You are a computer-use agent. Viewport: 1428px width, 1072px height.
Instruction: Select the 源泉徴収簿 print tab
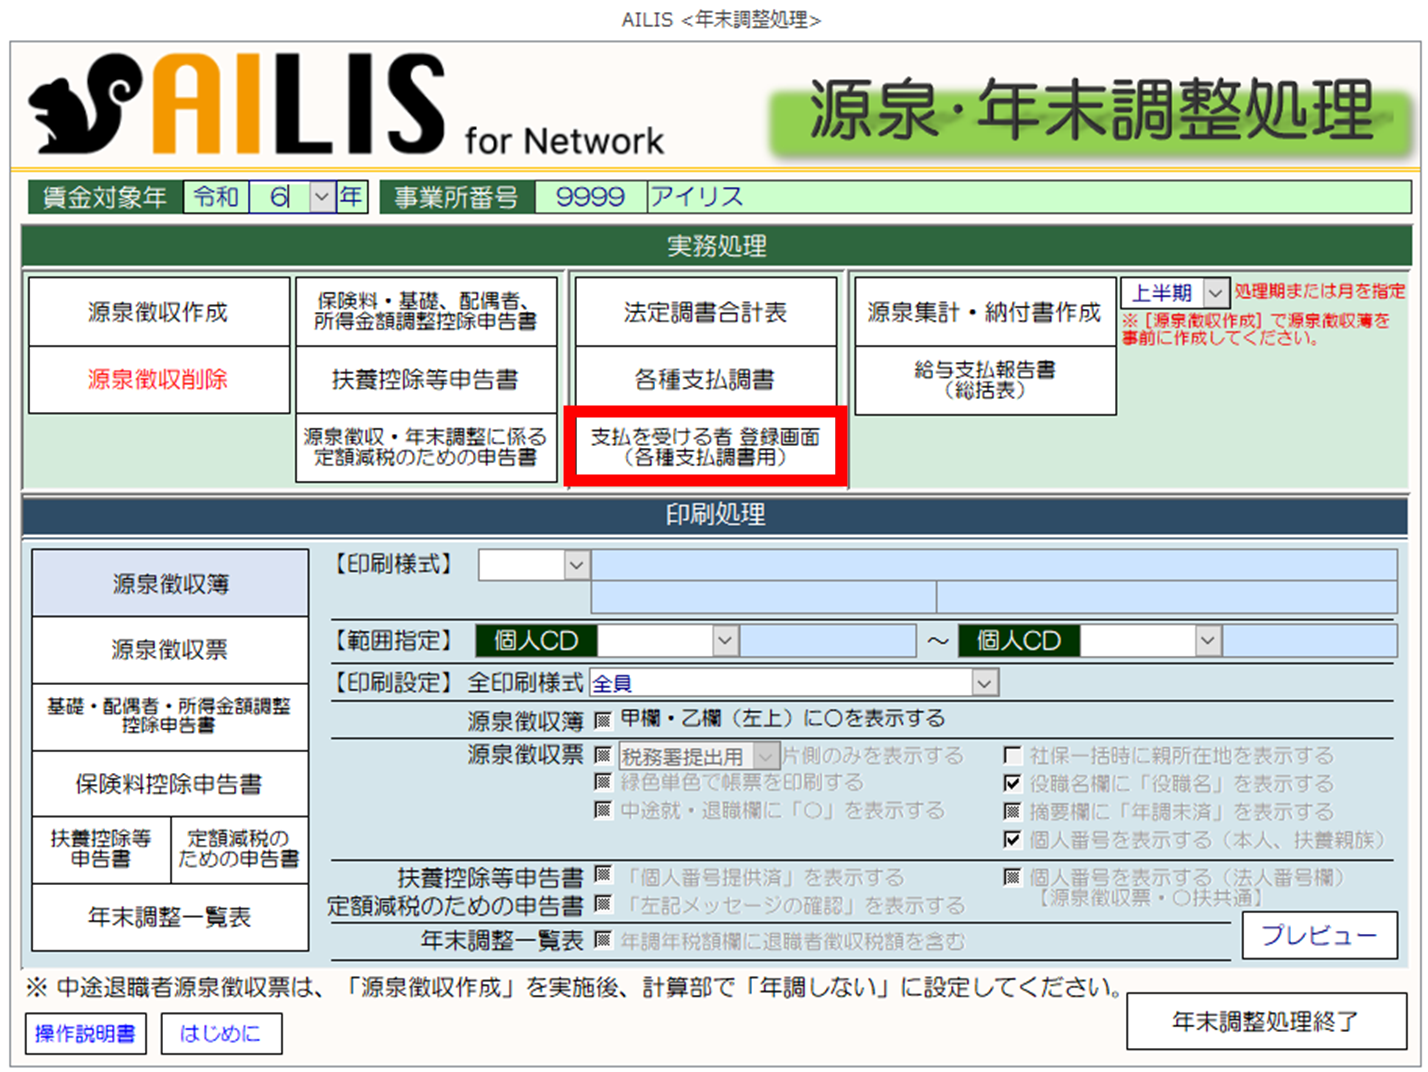[170, 584]
